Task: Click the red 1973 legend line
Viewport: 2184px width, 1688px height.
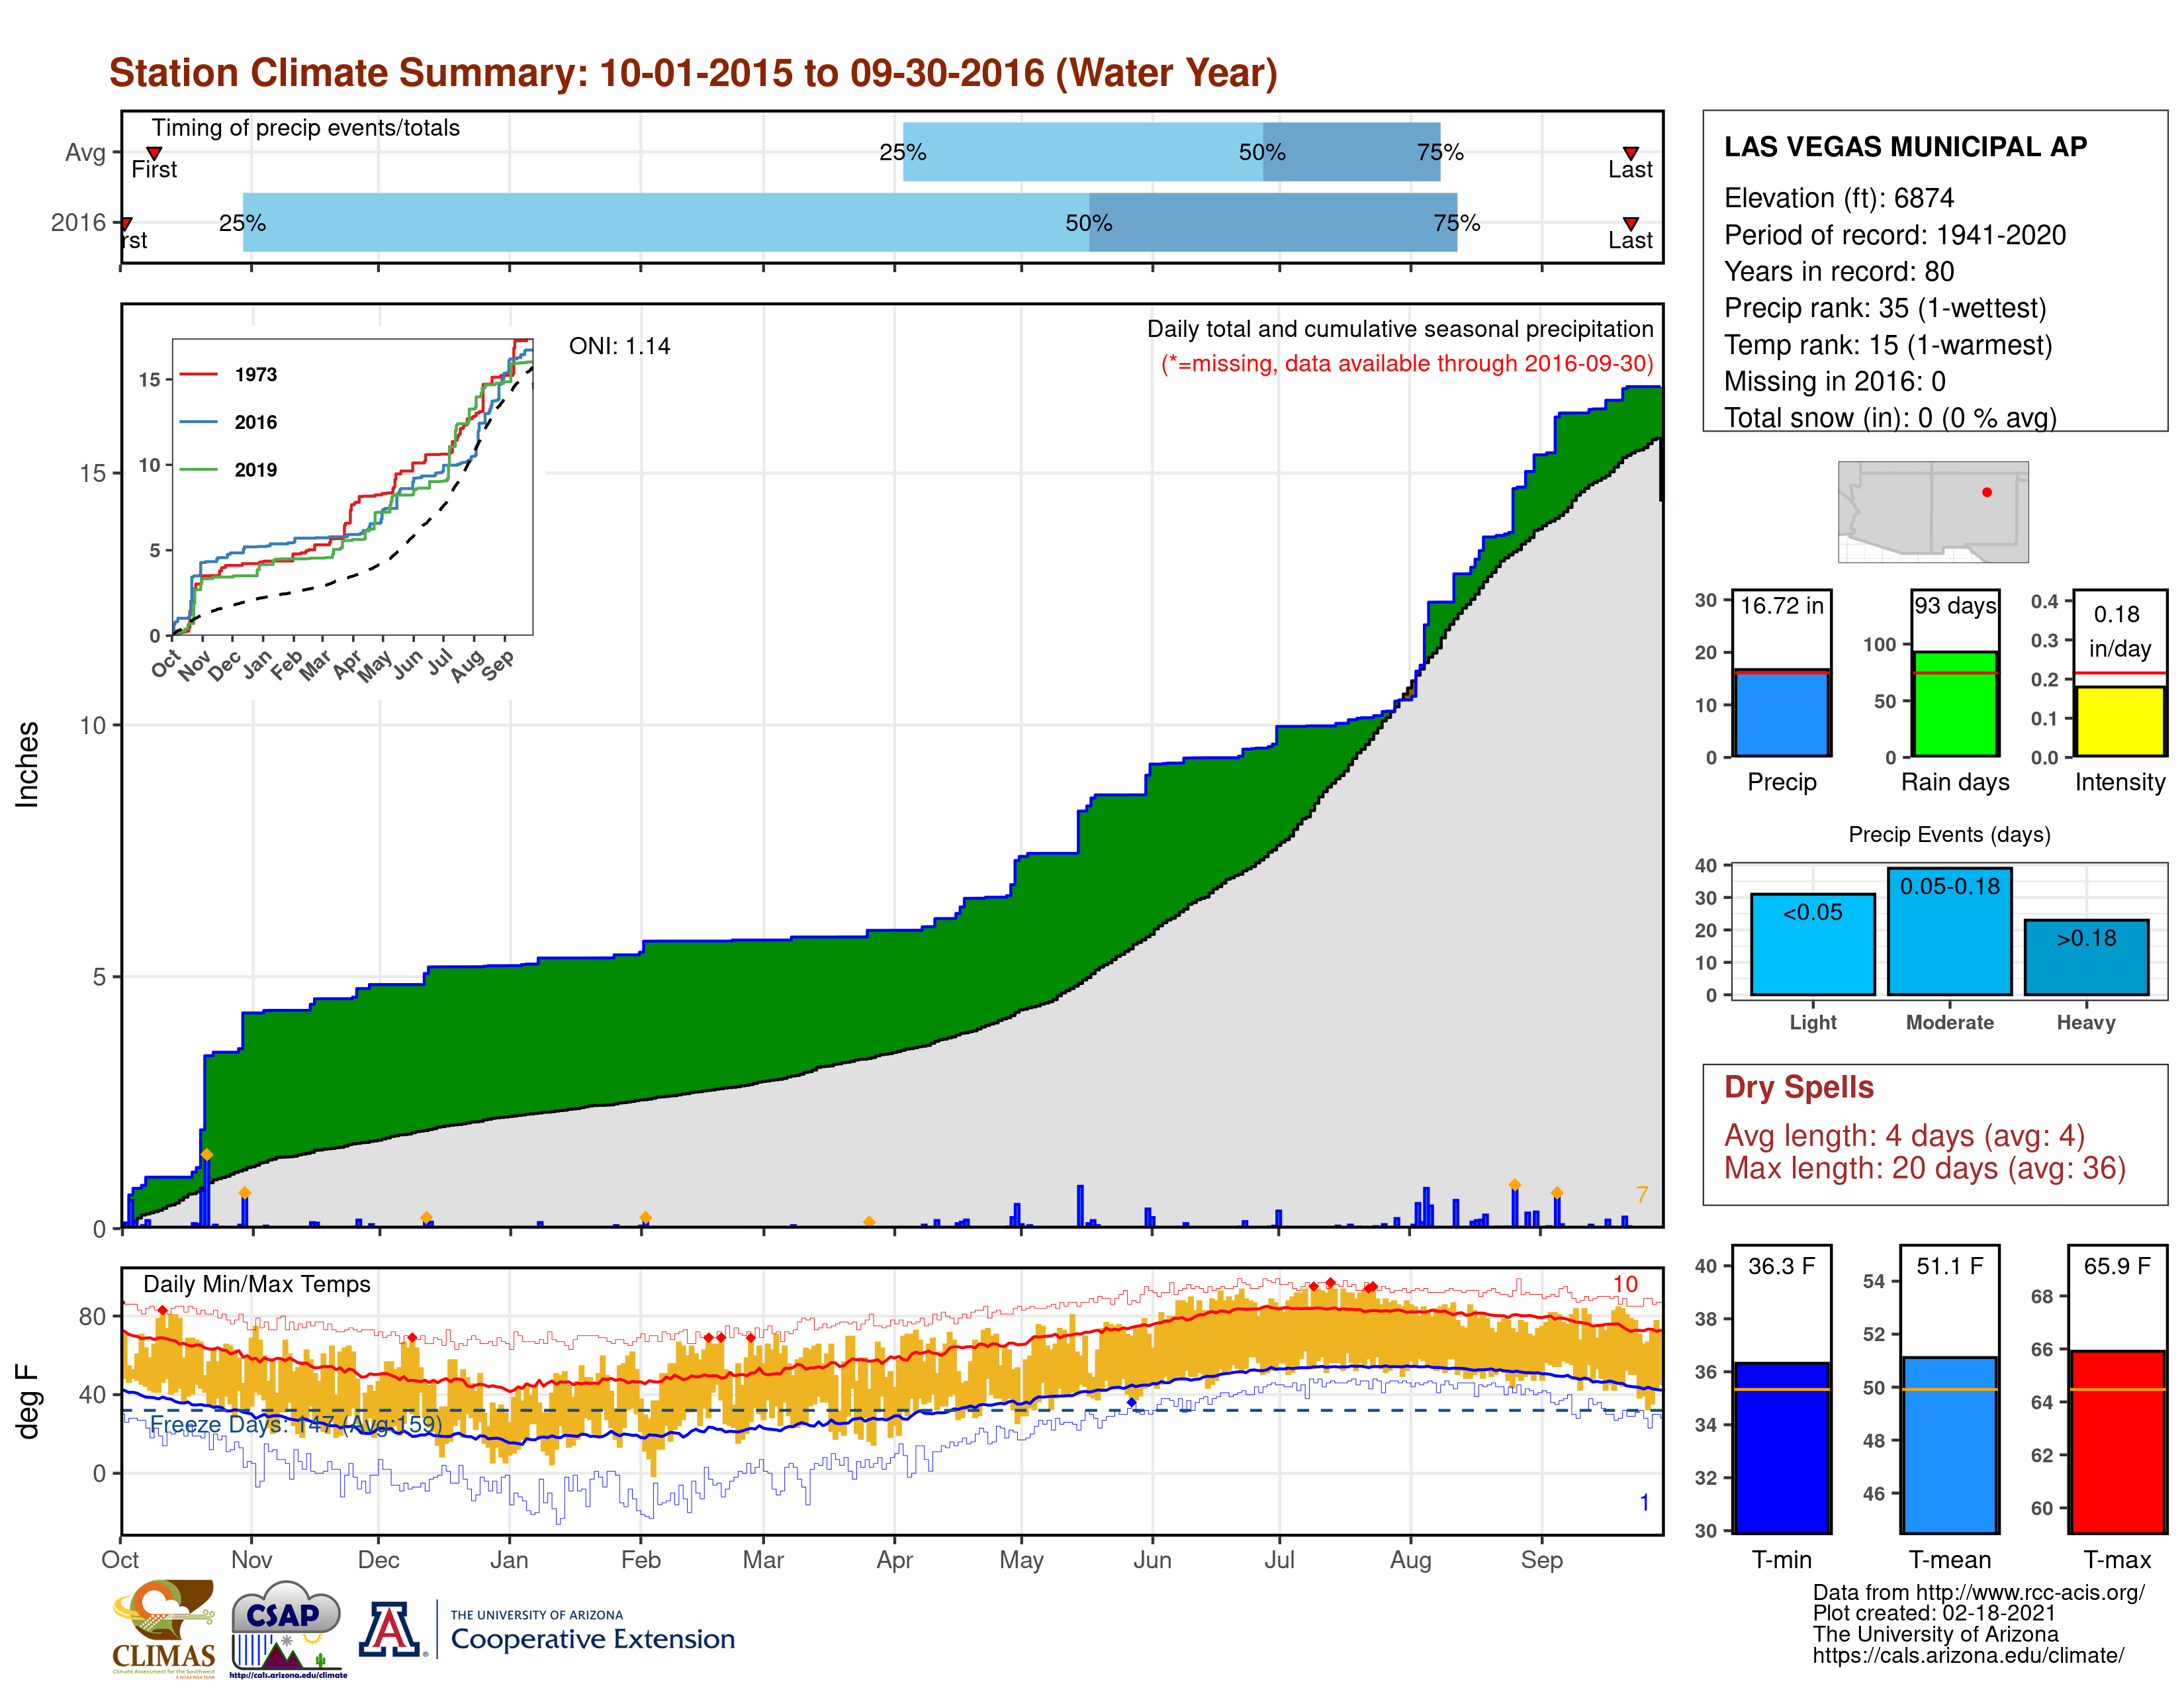Action: [198, 374]
